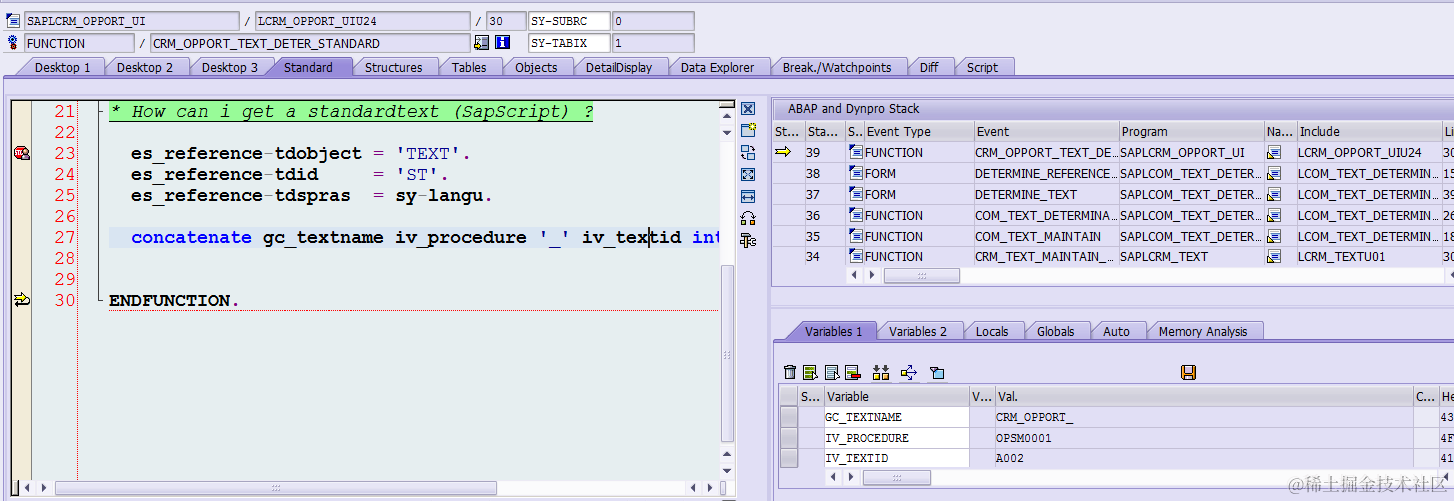
Task: Click the second green-sheet icon in the Variables toolbar
Action: tap(810, 372)
